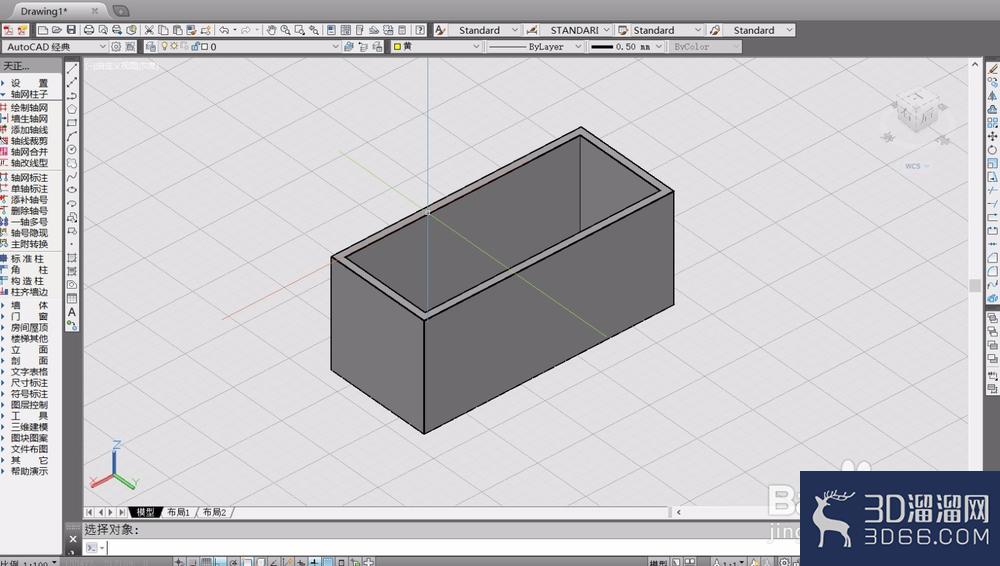The image size is (1000, 566).
Task: Click the Undo arrow icon
Action: (224, 30)
